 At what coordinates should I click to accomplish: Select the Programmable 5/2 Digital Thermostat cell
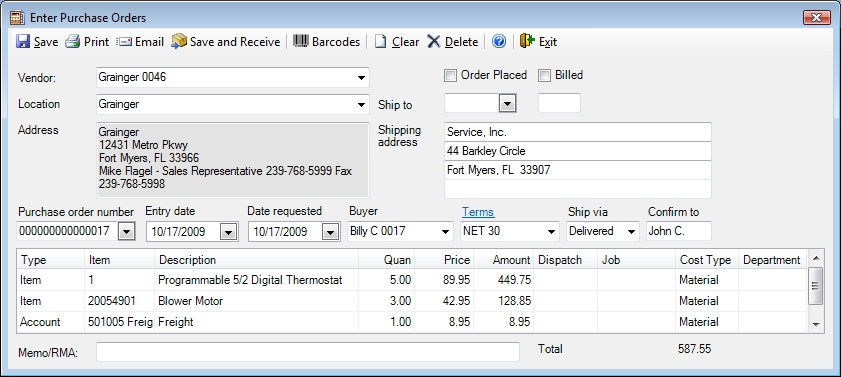(256, 280)
